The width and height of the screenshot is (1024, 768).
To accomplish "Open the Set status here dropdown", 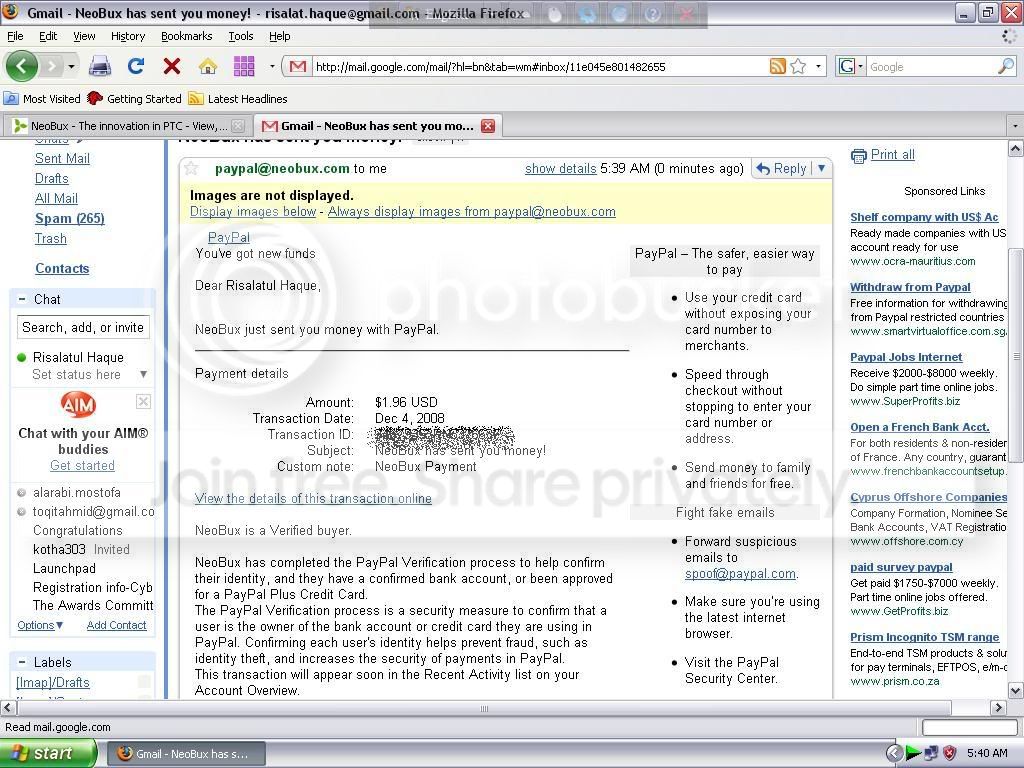I will tap(143, 374).
